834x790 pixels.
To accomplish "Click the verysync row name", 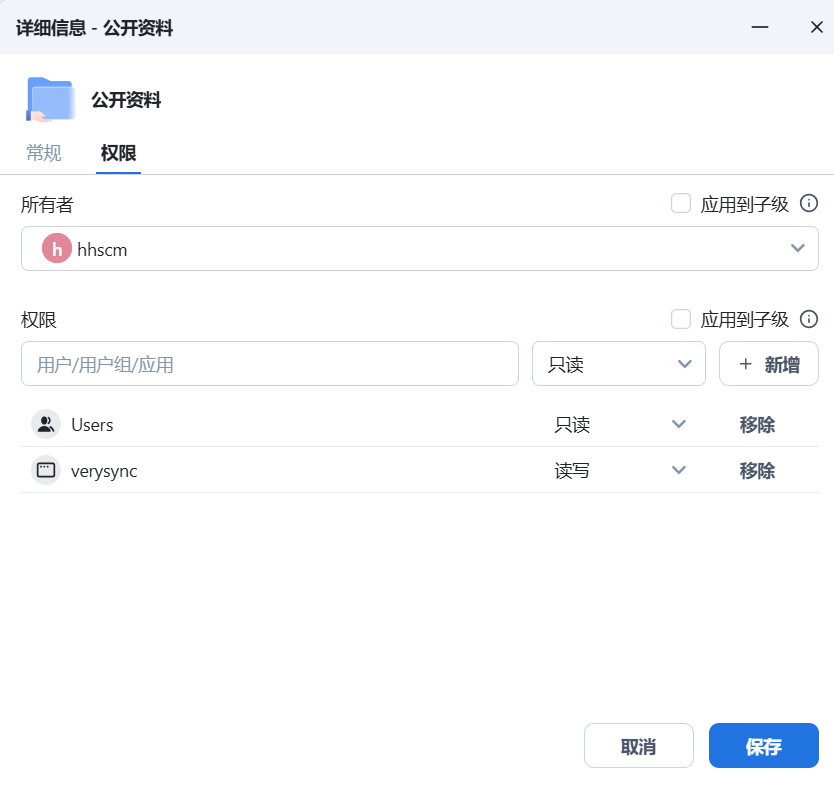I will pos(104,471).
